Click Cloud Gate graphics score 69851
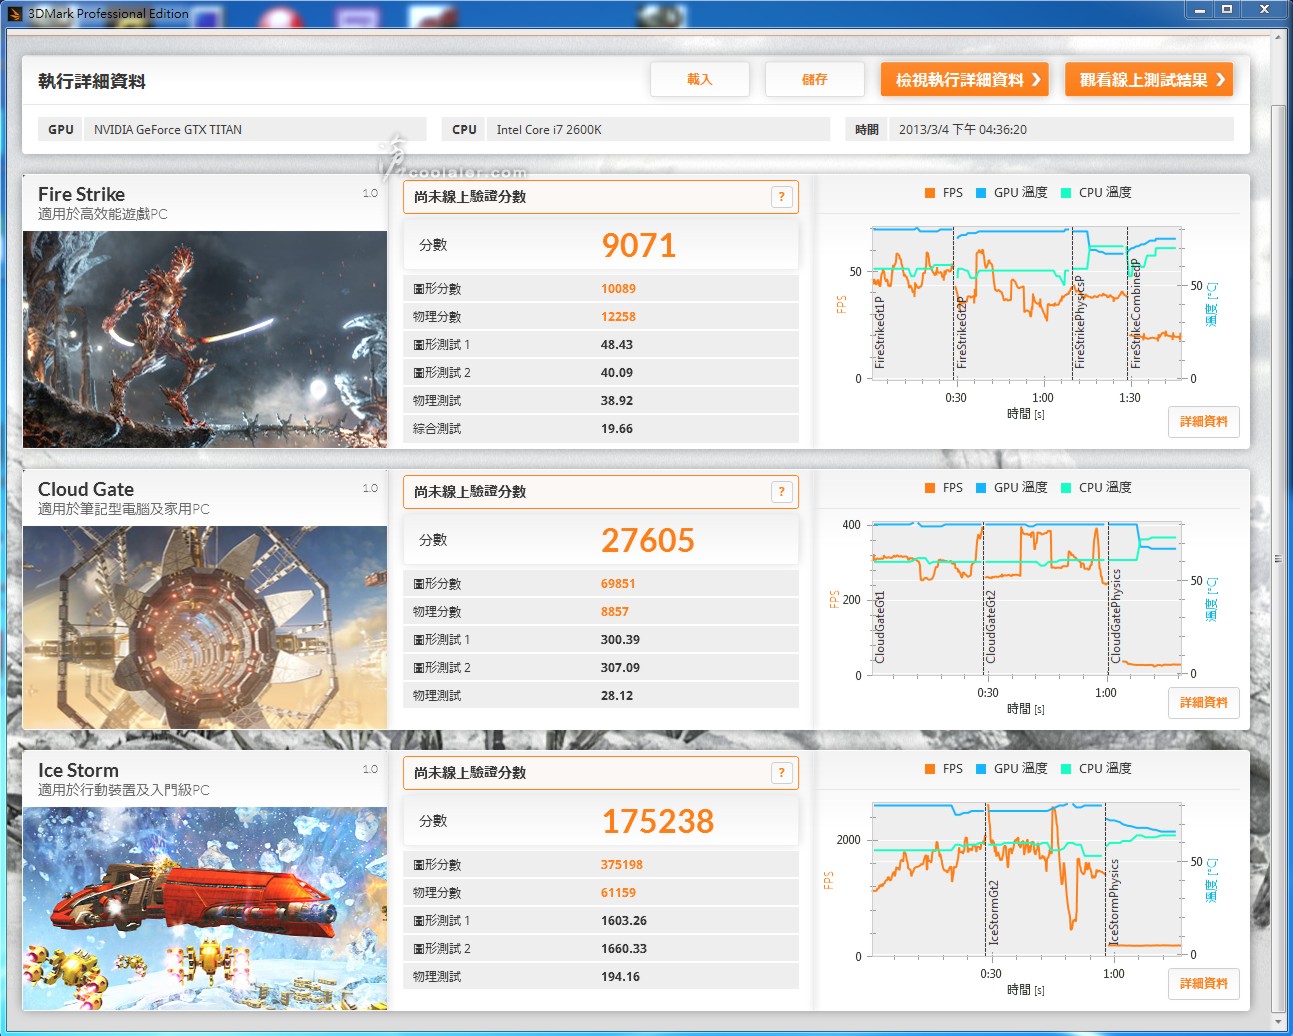The image size is (1293, 1036). (618, 584)
